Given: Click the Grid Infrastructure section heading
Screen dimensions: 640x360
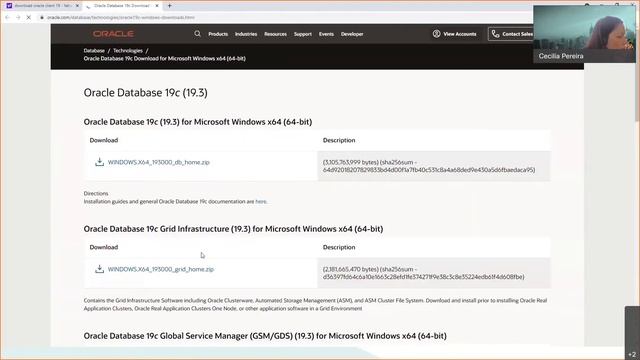Looking at the screenshot, I should pos(233,229).
